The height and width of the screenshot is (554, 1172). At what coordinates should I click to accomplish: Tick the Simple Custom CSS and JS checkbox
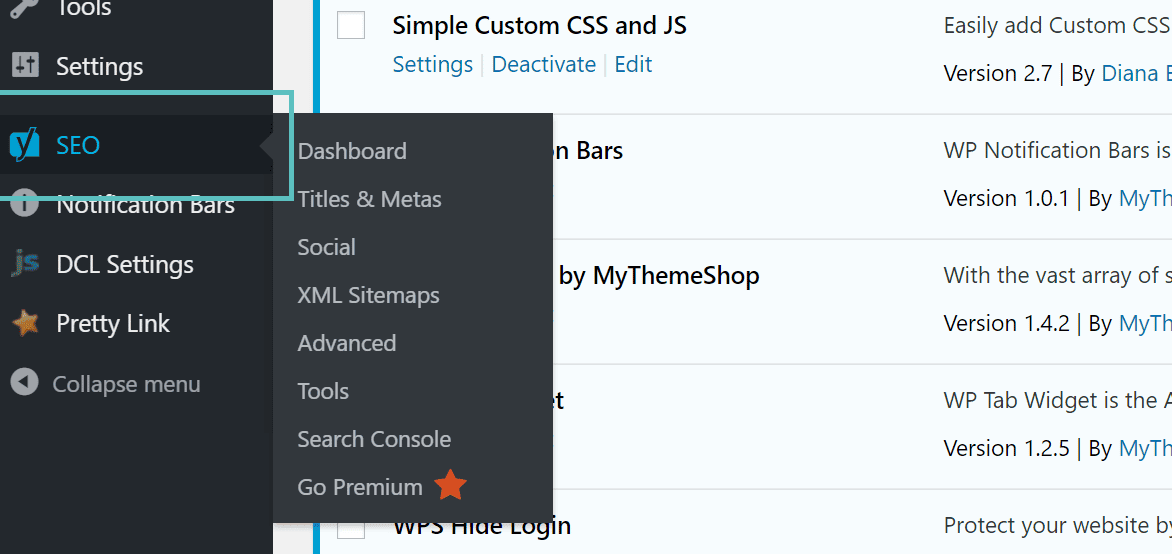(351, 25)
